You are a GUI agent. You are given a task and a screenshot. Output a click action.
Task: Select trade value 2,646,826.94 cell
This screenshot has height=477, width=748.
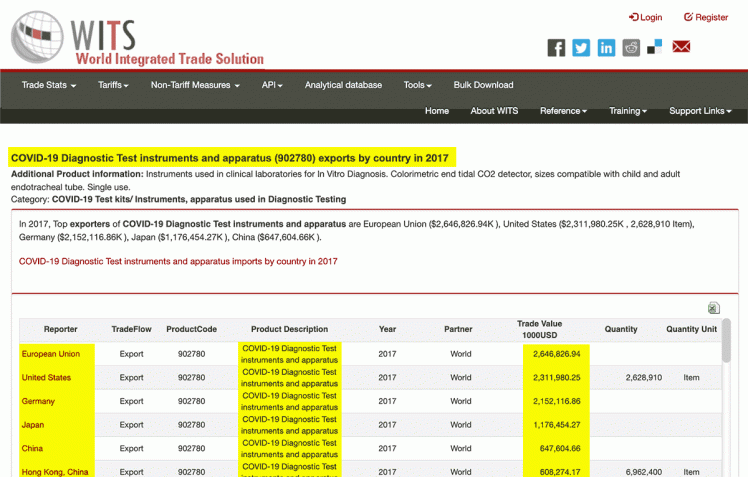click(x=557, y=354)
